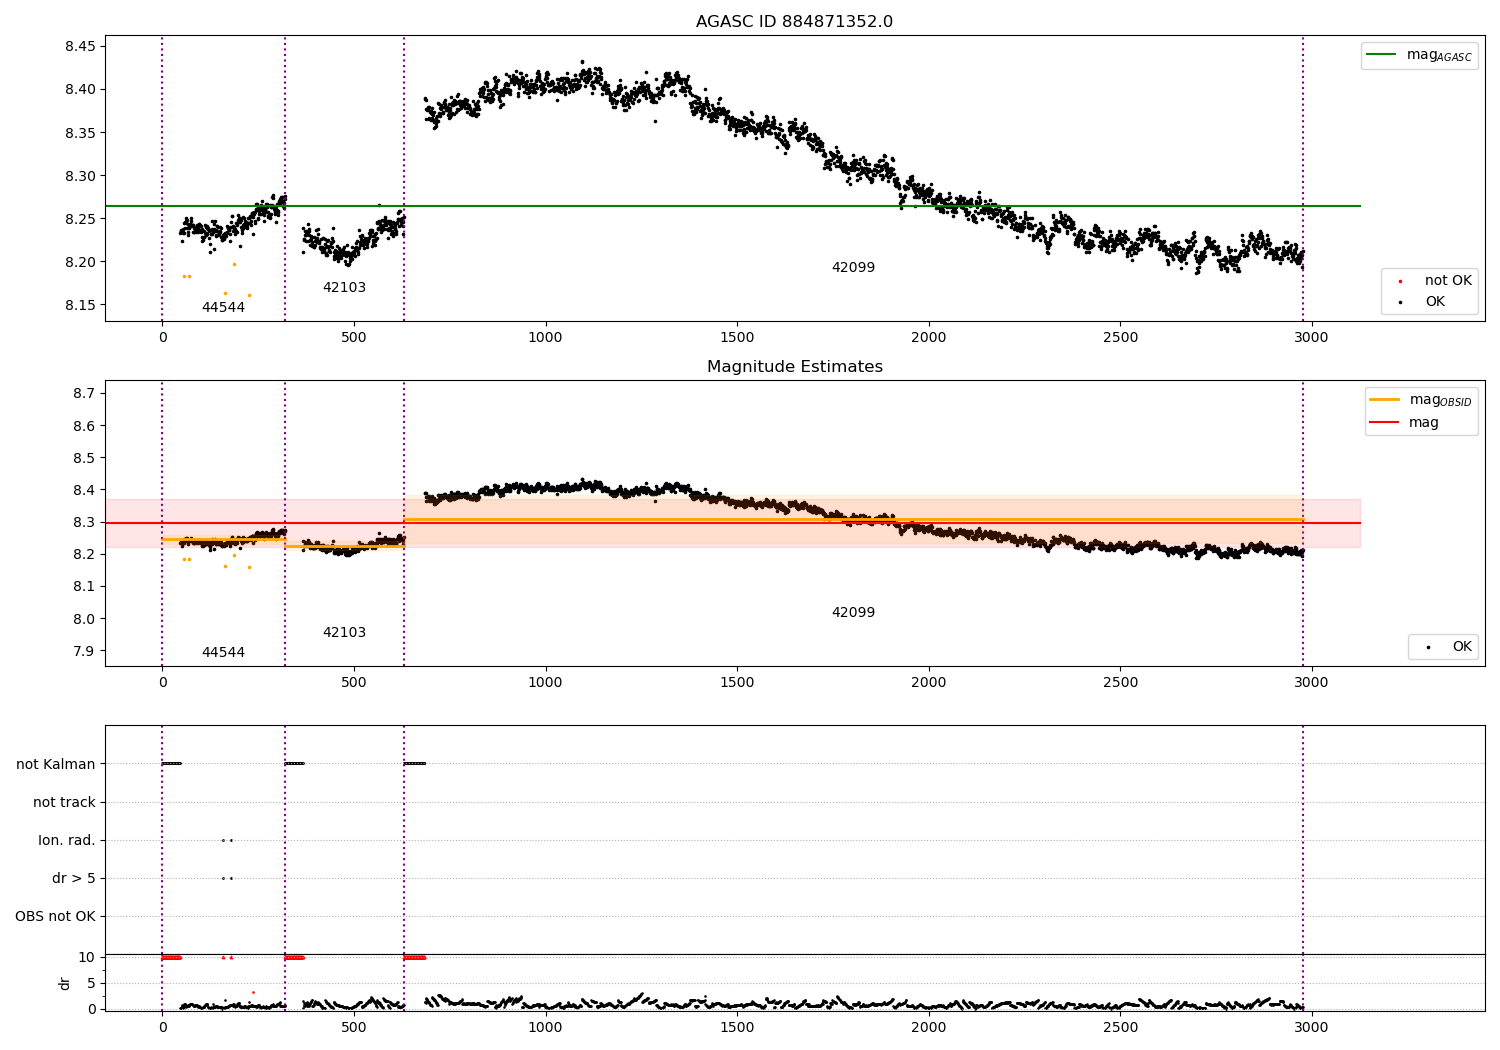Click the 8.7 y-axis tick label
This screenshot has height=1050, width=1500.
[x=84, y=394]
